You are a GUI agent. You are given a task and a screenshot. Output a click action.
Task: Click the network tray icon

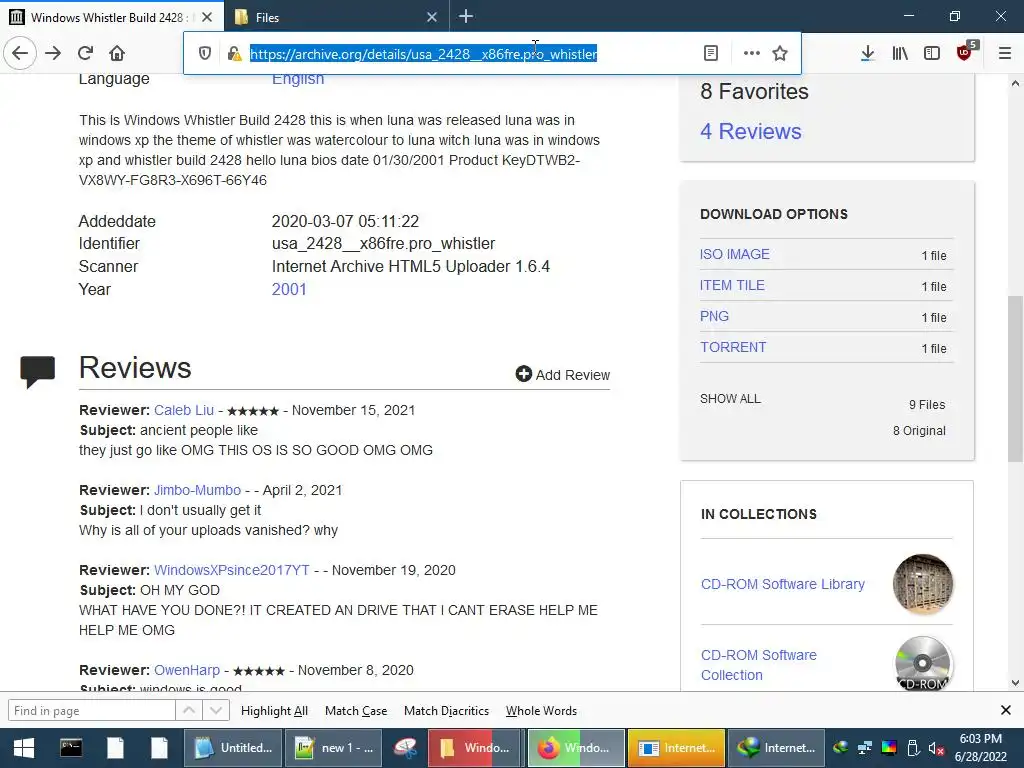click(865, 748)
